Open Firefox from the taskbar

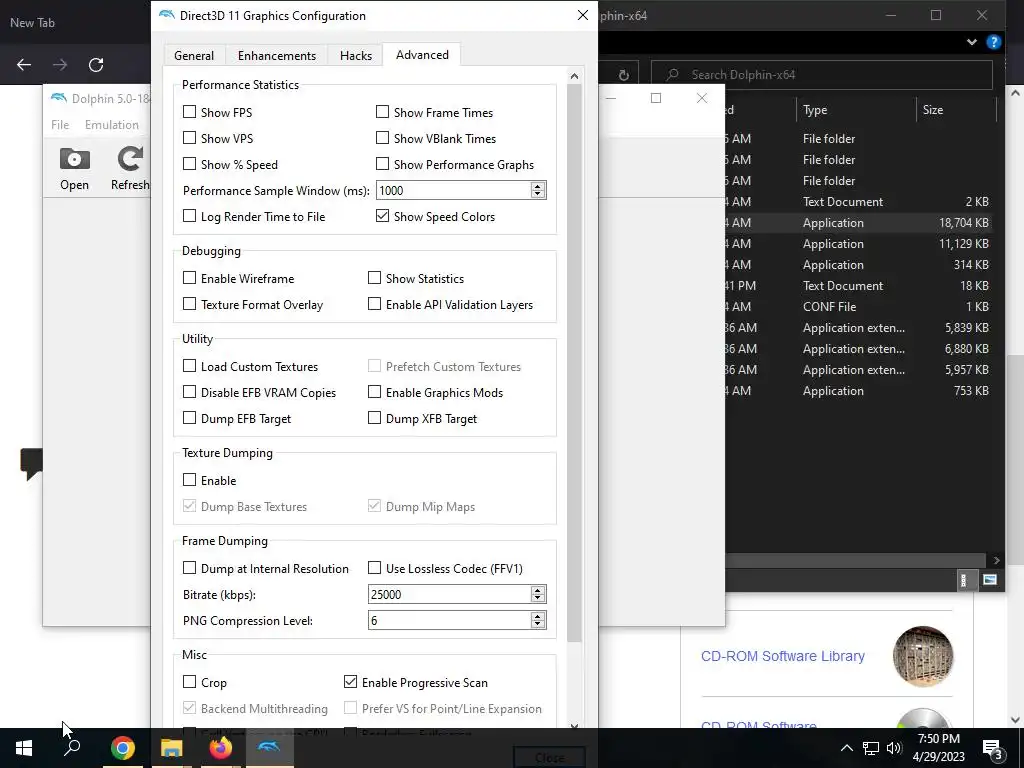[x=220, y=748]
